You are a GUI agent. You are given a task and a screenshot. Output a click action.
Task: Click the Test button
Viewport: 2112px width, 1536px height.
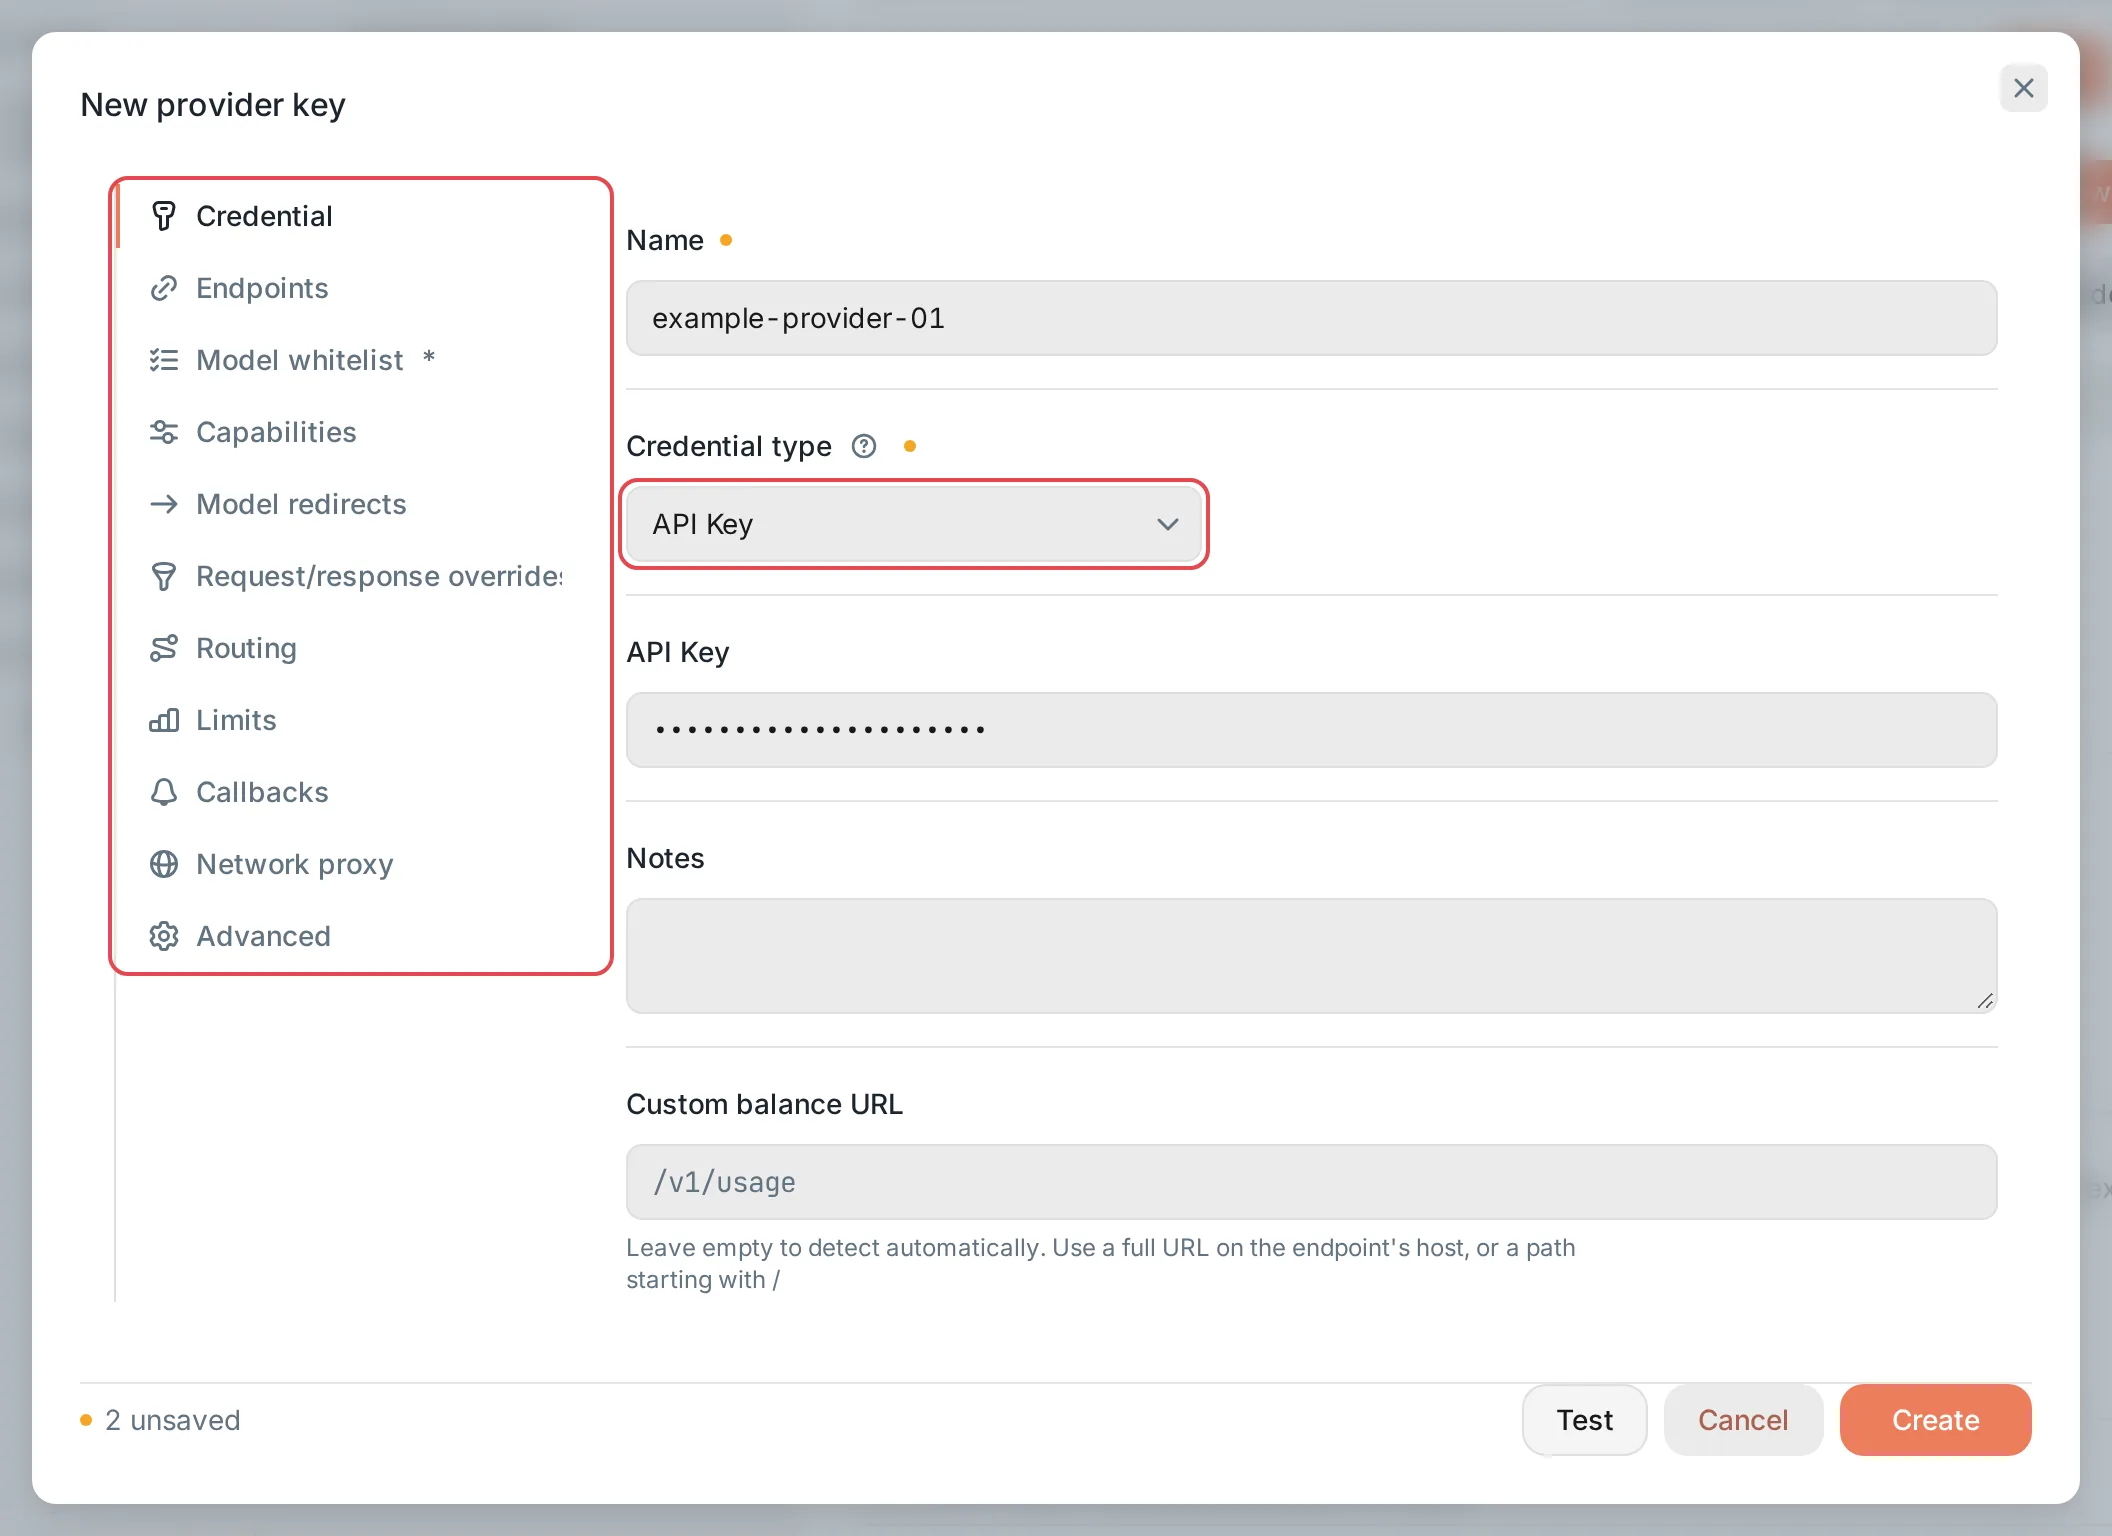coord(1585,1420)
